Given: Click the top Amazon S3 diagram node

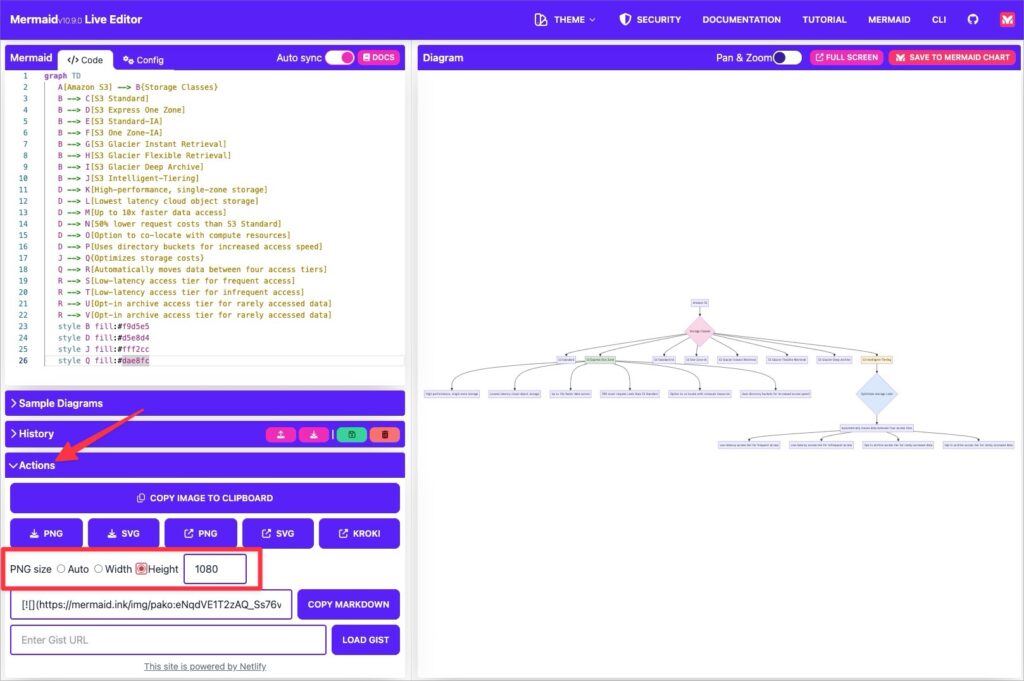Looking at the screenshot, I should pos(699,303).
